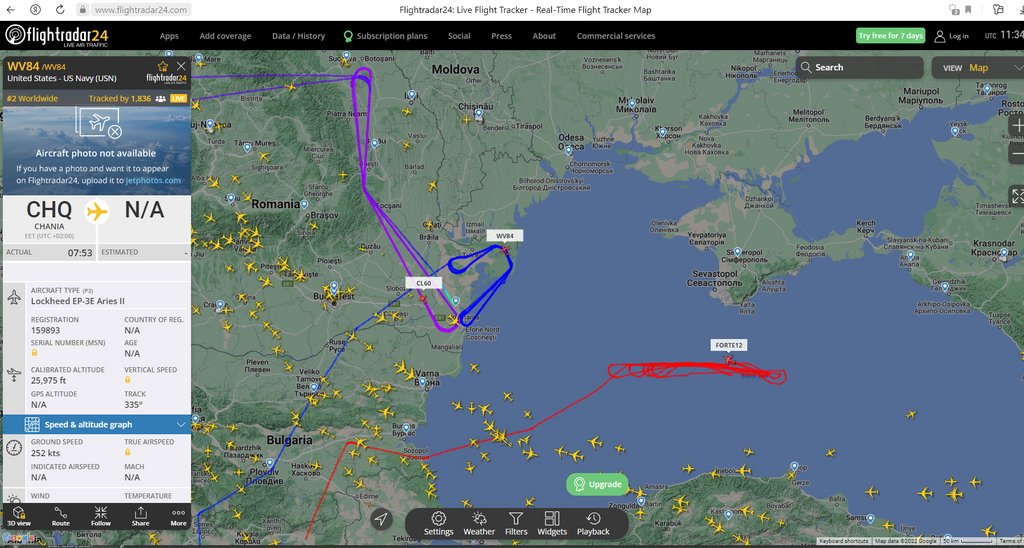The width and height of the screenshot is (1024, 548).
Task: Click the address bar showing www.flightradar24.com
Action: 141,10
